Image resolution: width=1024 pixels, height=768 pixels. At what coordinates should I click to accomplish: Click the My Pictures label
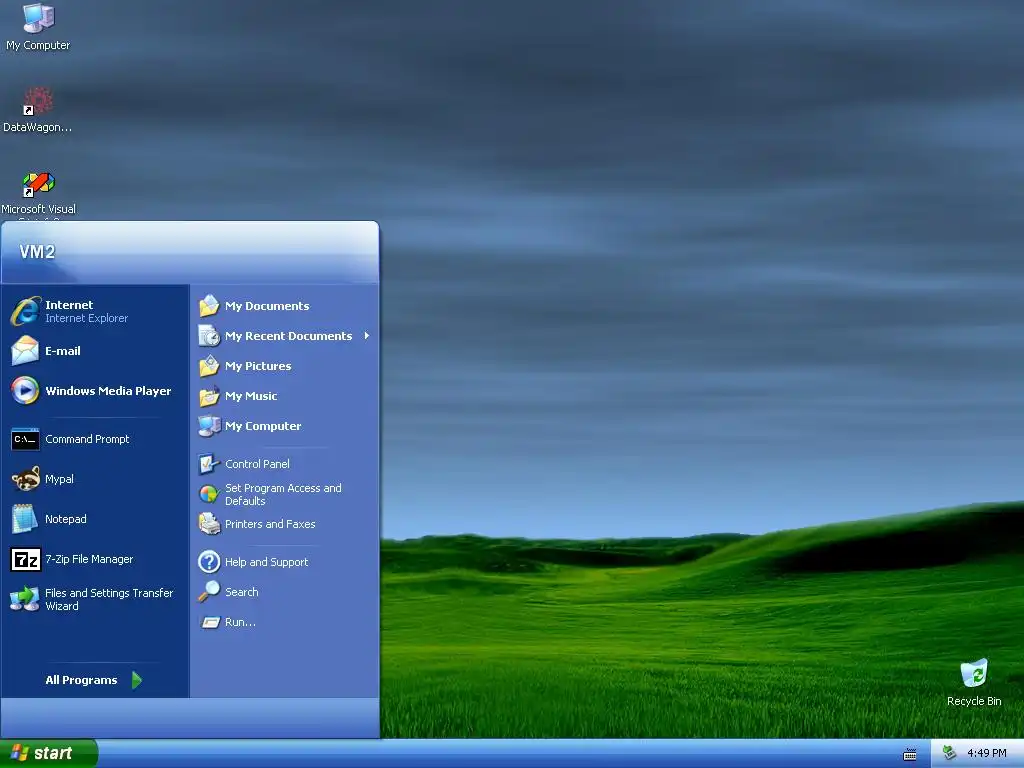[259, 366]
